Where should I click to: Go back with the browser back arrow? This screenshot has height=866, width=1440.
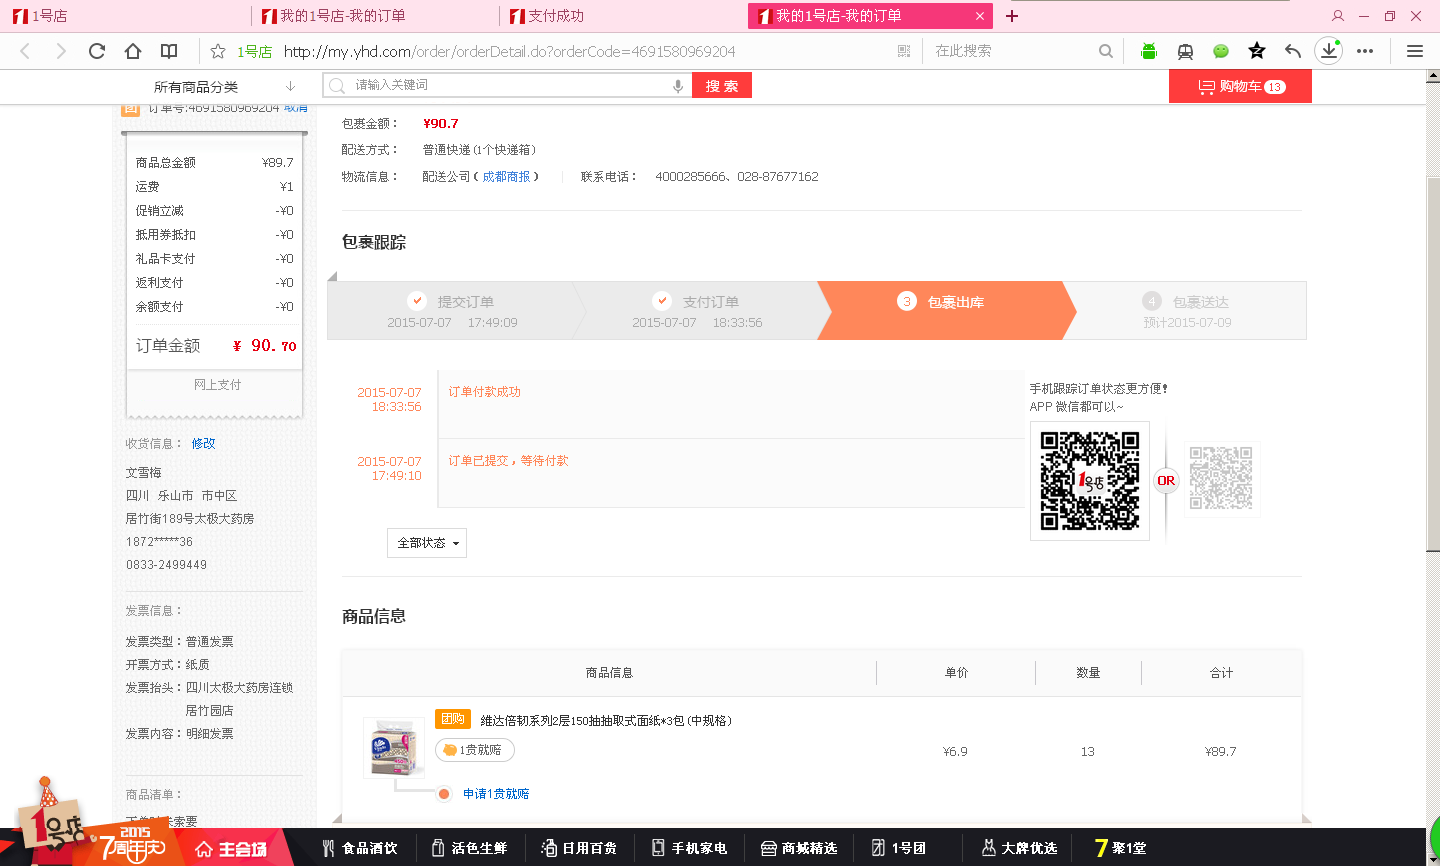coord(26,51)
